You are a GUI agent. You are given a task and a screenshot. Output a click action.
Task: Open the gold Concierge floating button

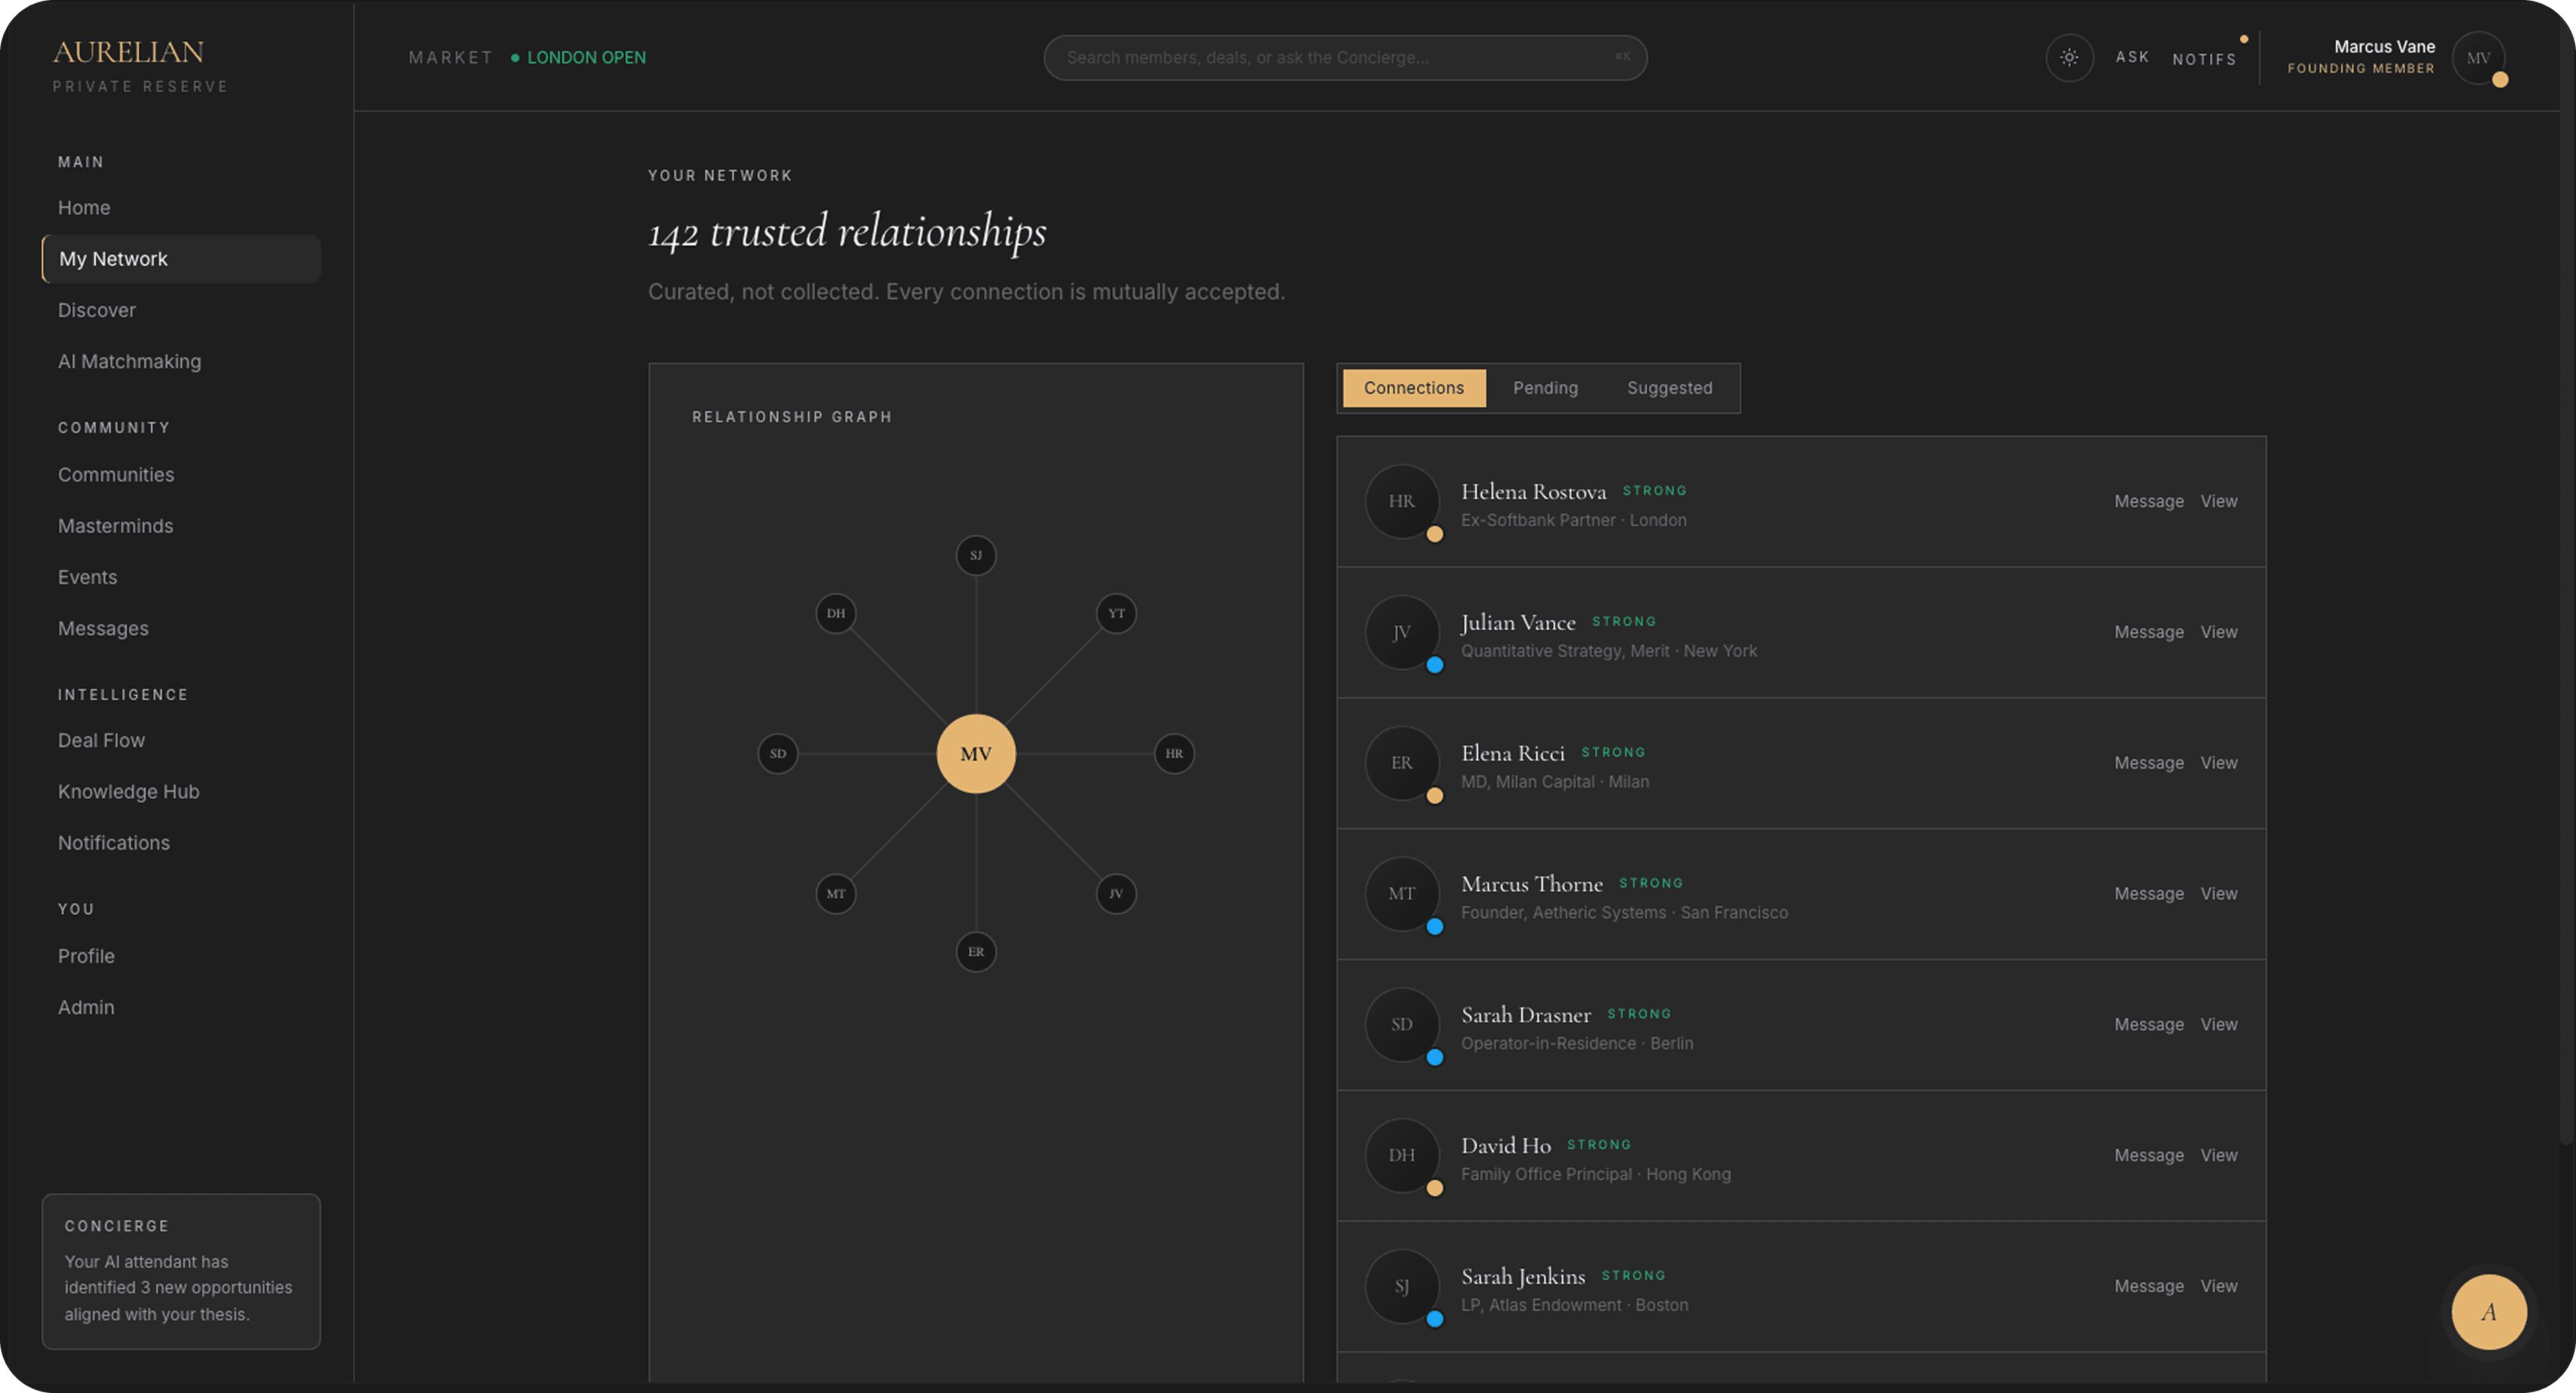coord(2488,1311)
